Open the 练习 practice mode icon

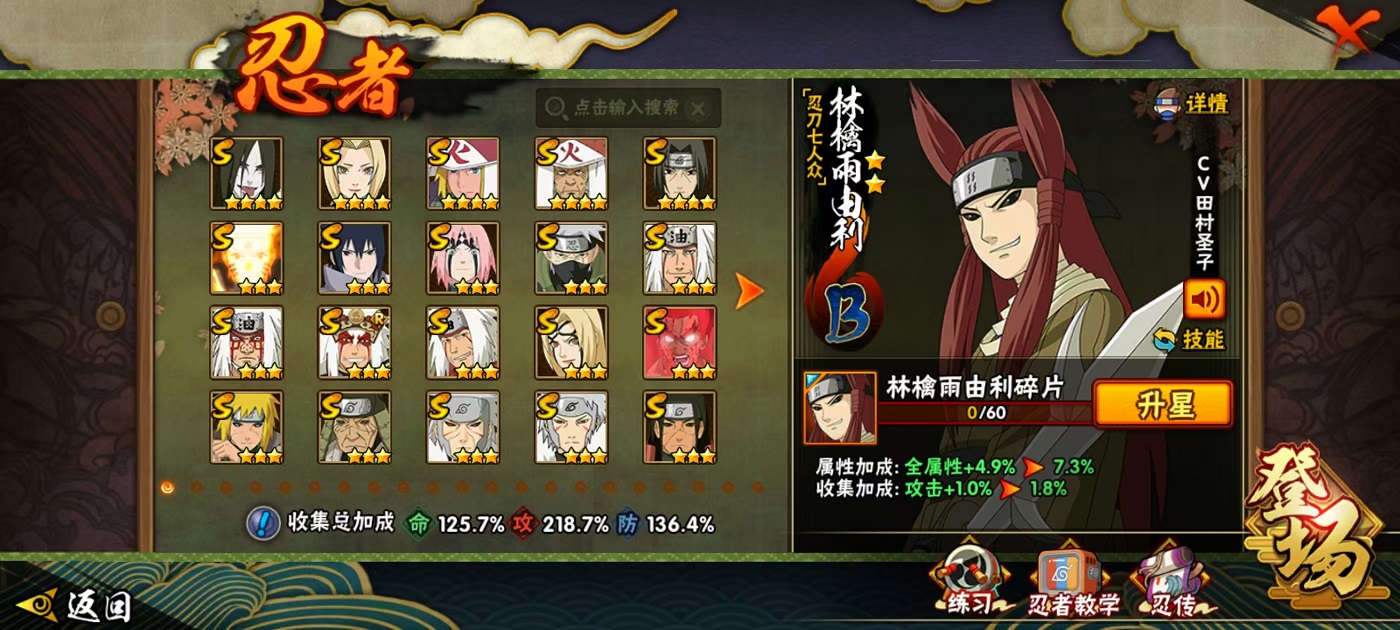tap(968, 580)
